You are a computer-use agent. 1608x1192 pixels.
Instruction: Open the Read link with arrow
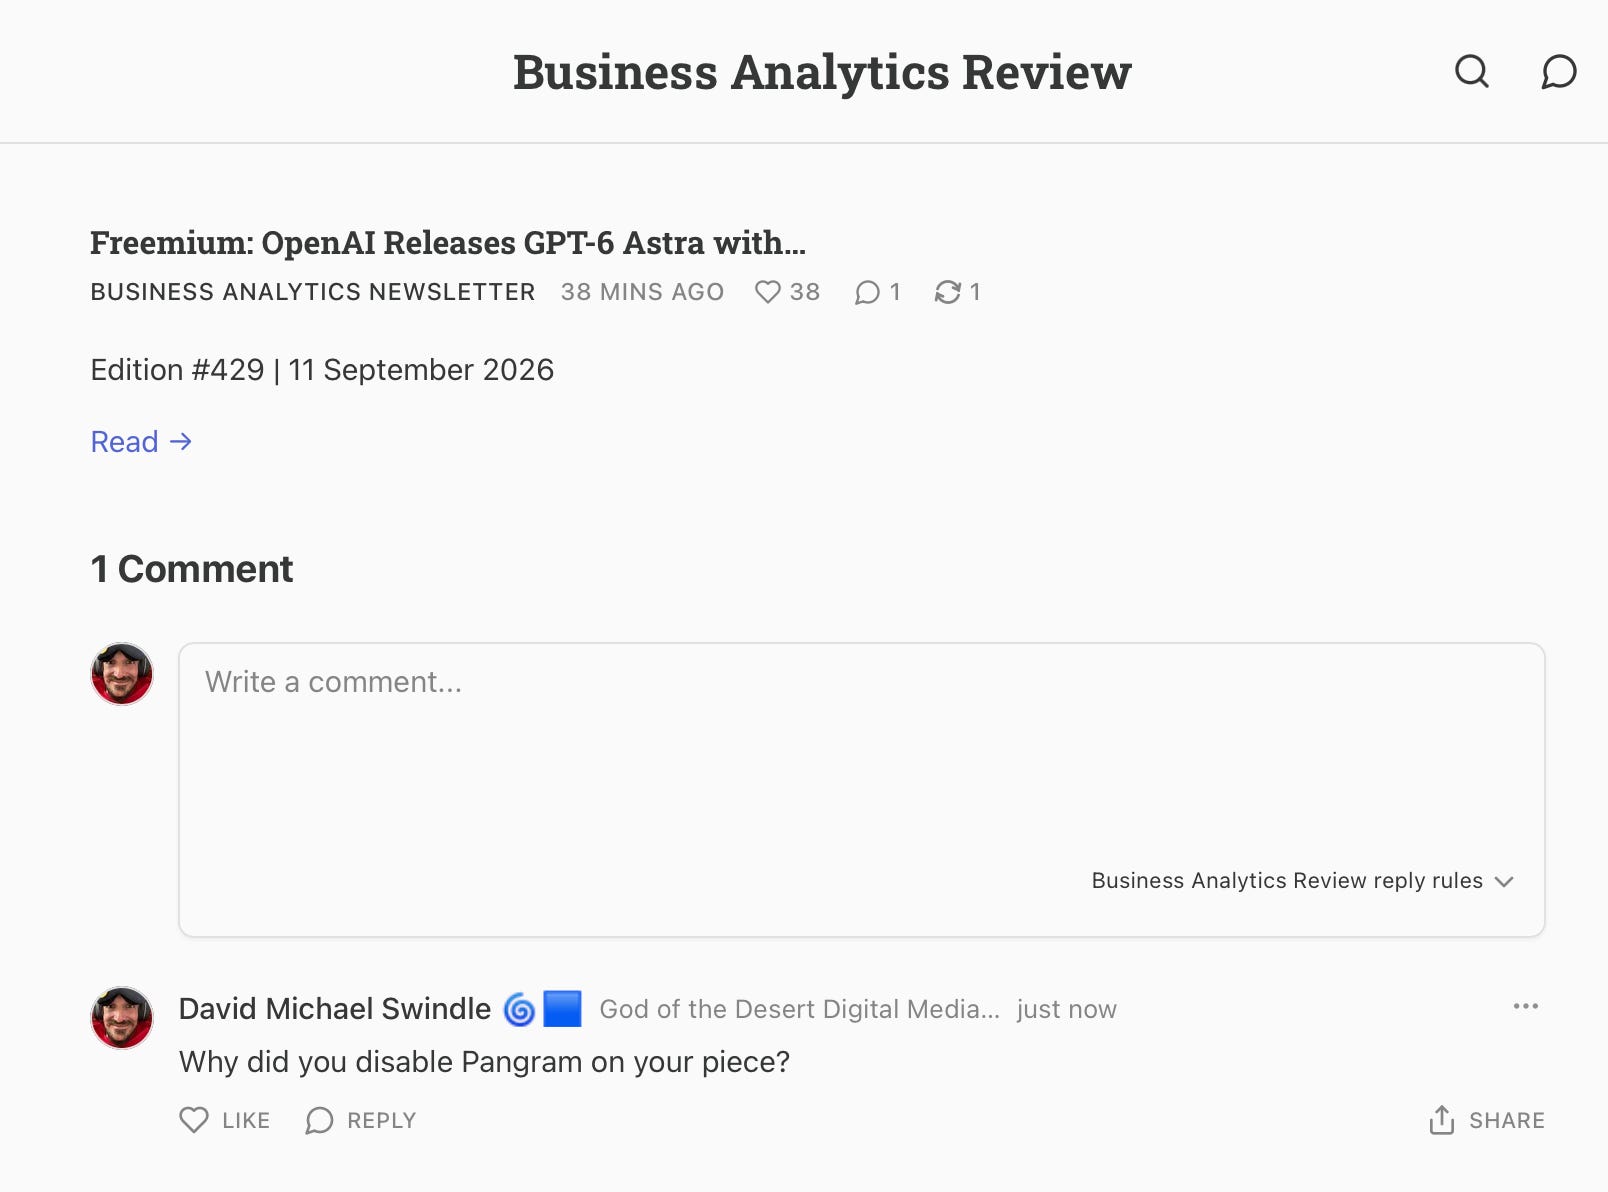pos(141,442)
